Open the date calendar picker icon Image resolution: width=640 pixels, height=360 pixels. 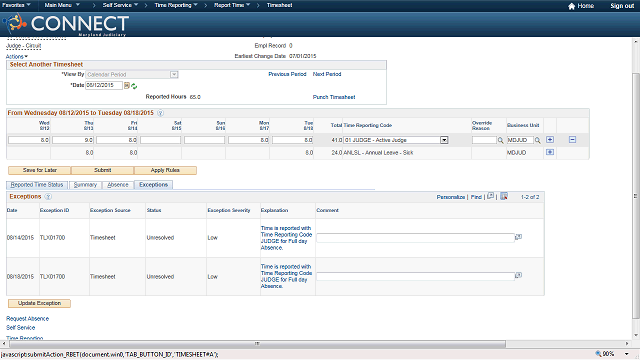click(x=127, y=86)
